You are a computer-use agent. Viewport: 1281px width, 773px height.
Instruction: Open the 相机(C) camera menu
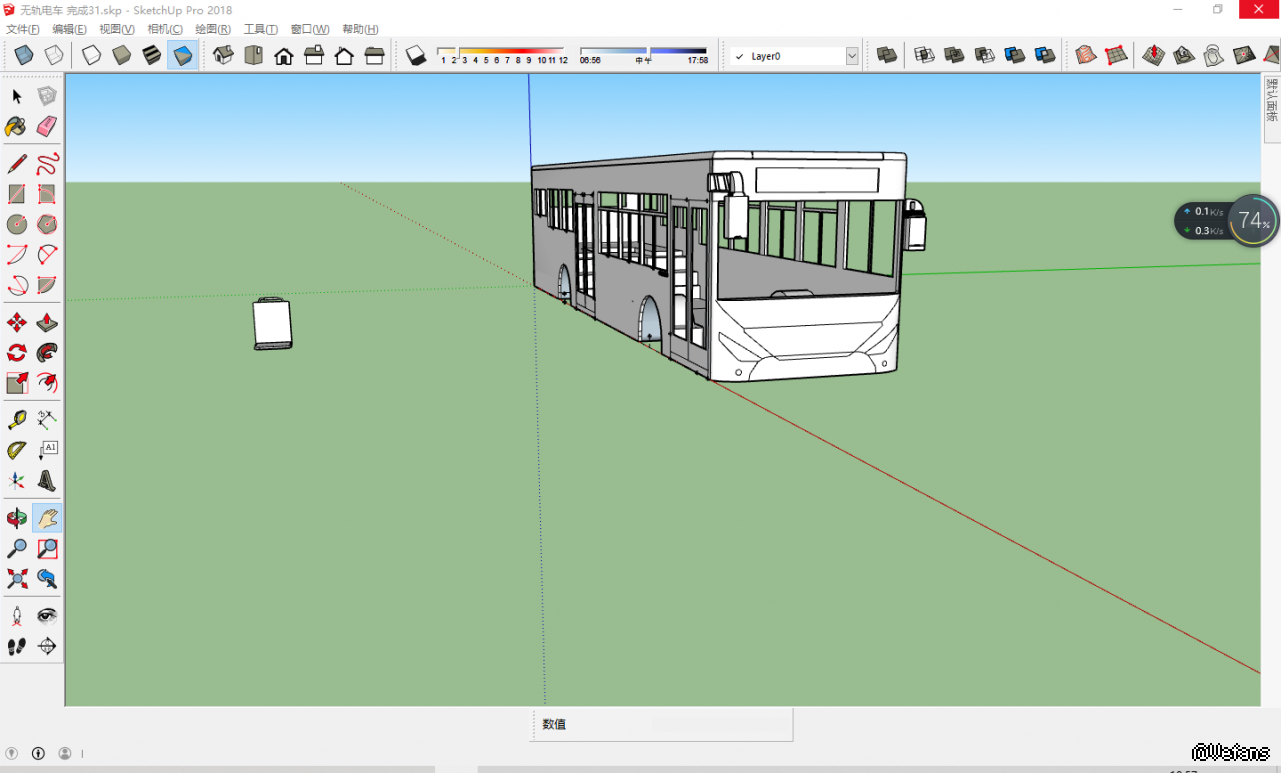click(x=165, y=29)
